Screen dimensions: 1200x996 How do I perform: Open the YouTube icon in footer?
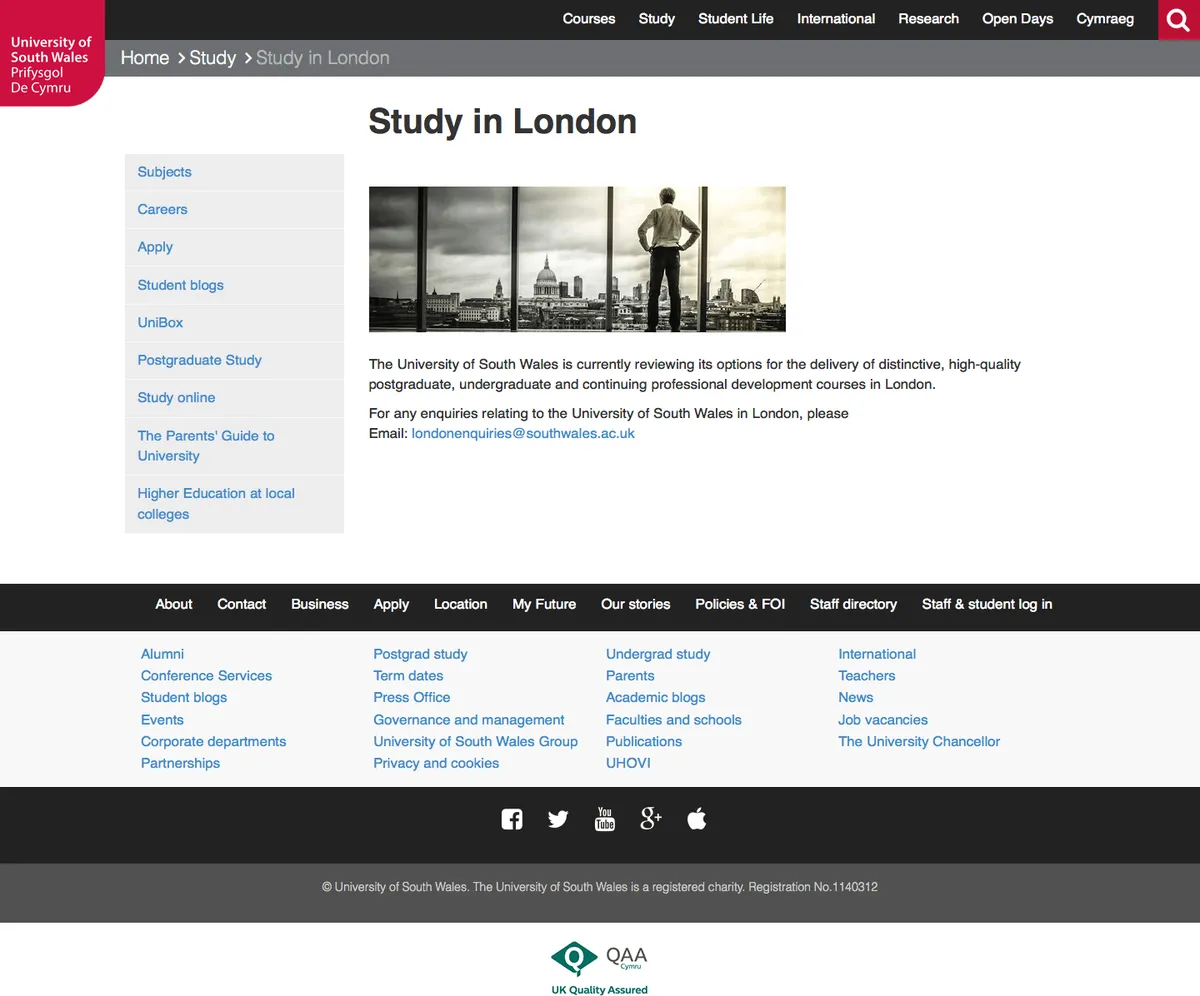pyautogui.click(x=605, y=819)
